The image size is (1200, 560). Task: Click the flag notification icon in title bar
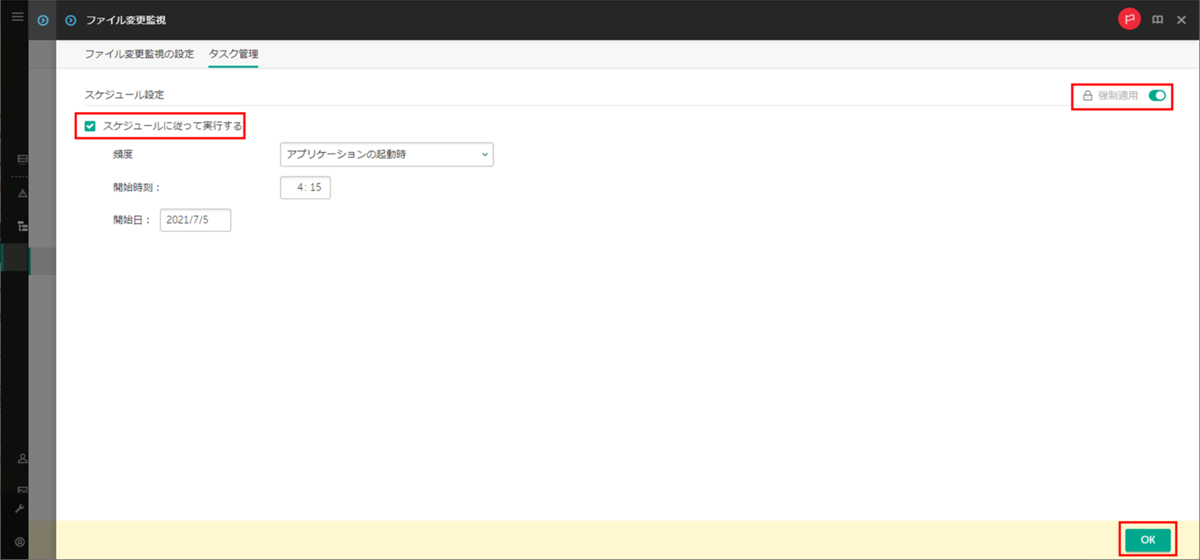[1129, 19]
